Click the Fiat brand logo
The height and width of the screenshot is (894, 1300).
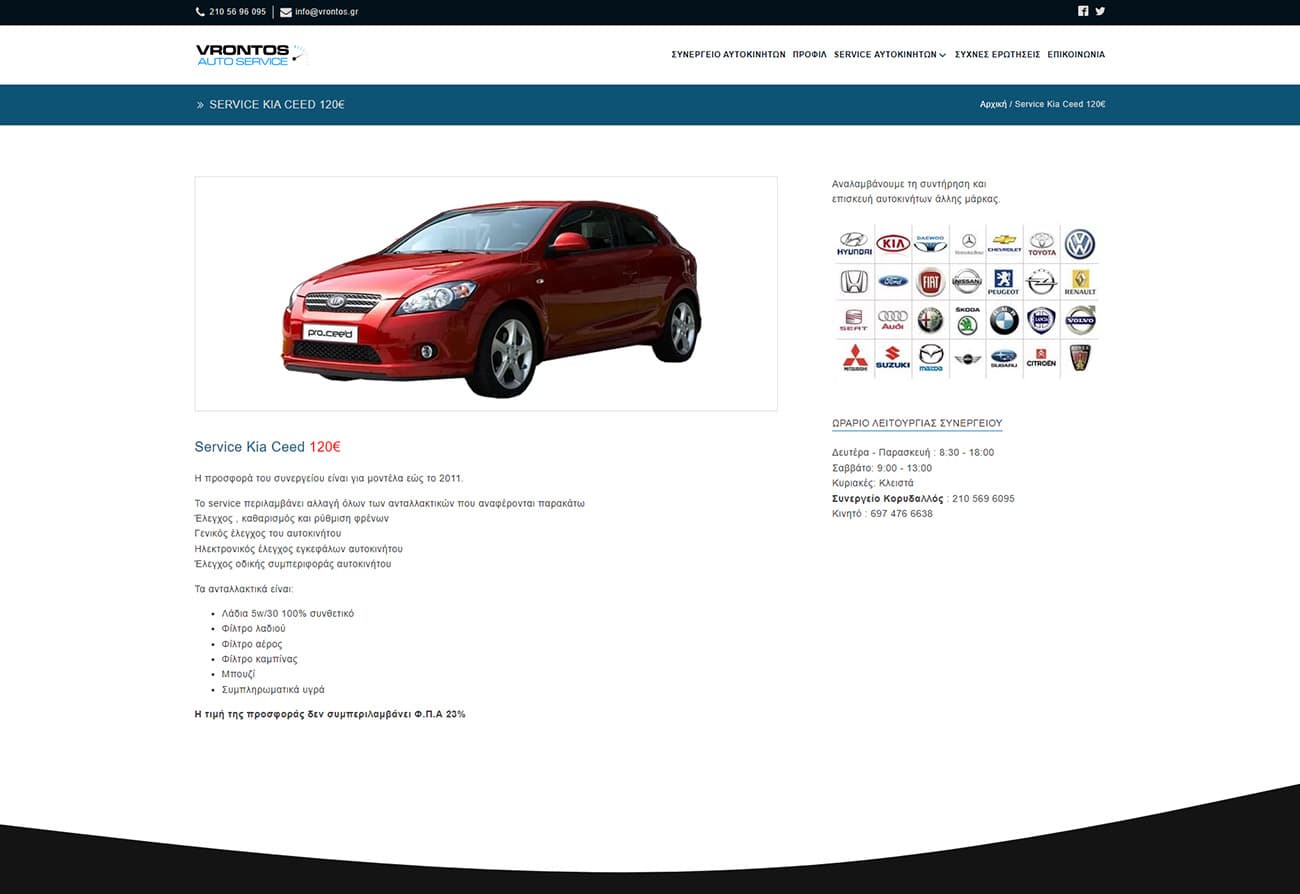click(930, 282)
